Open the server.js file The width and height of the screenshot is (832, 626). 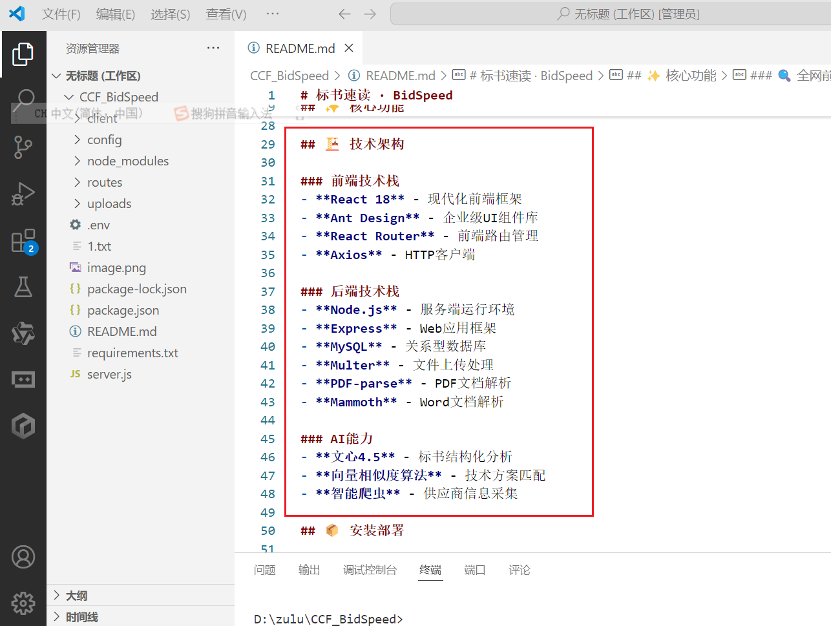click(141, 374)
